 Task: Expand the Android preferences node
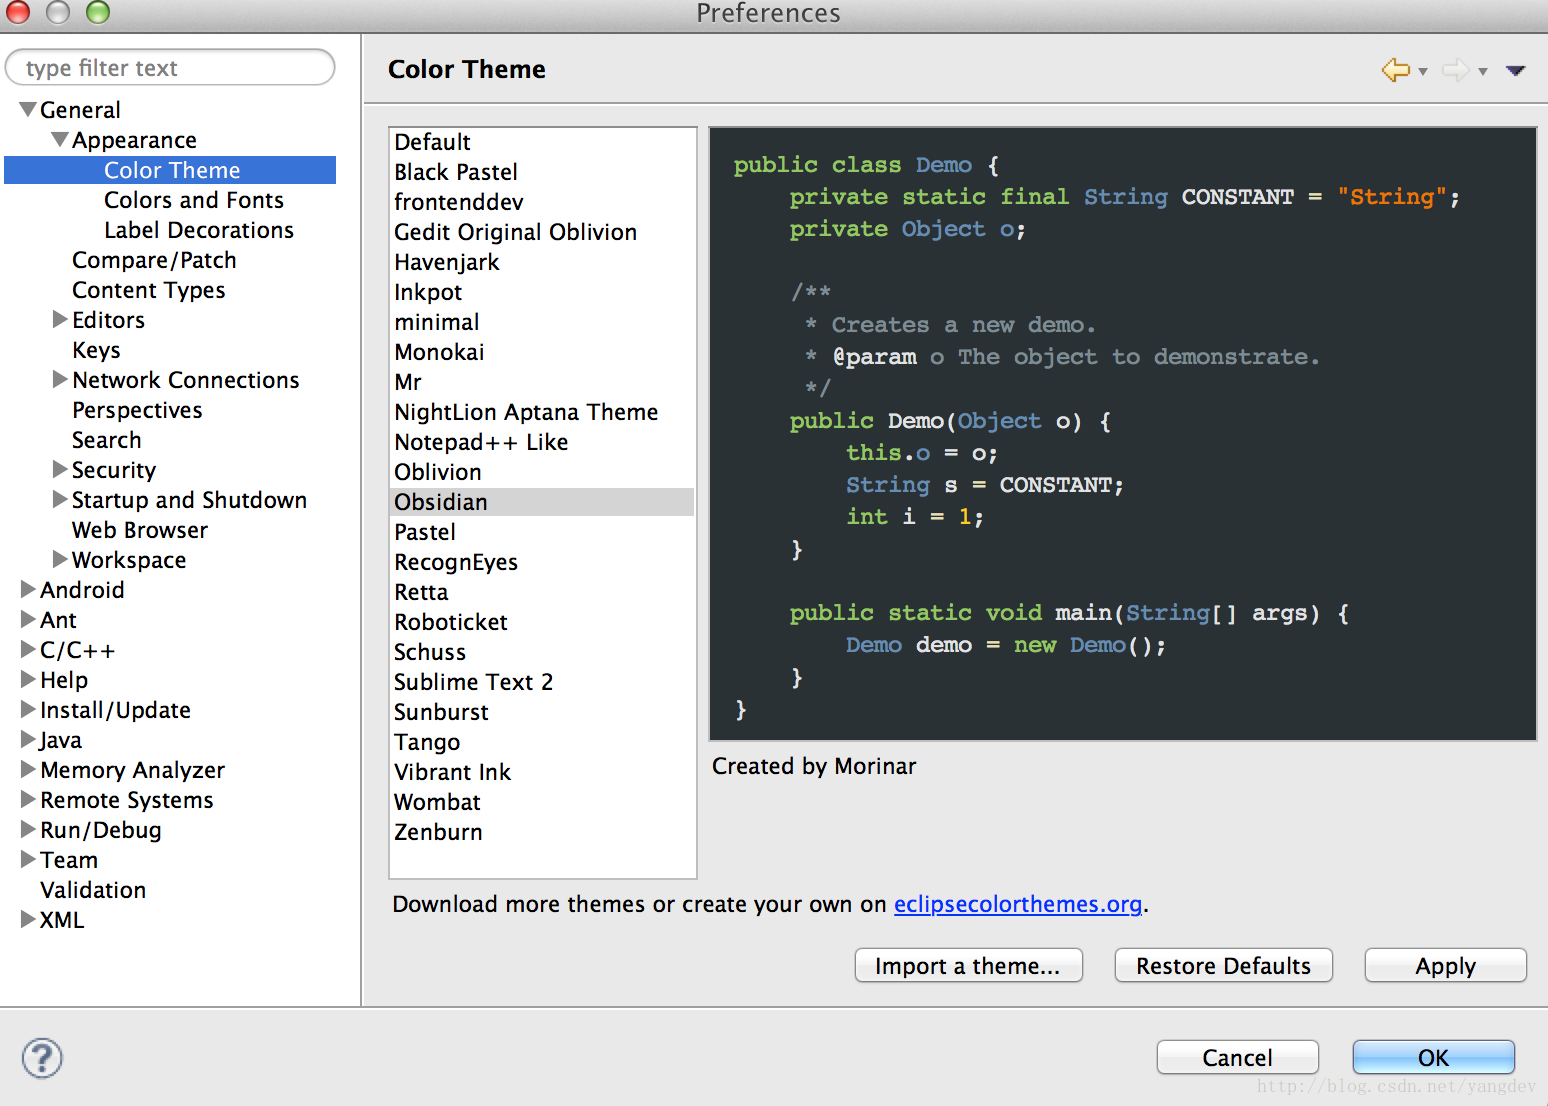[x=28, y=590]
